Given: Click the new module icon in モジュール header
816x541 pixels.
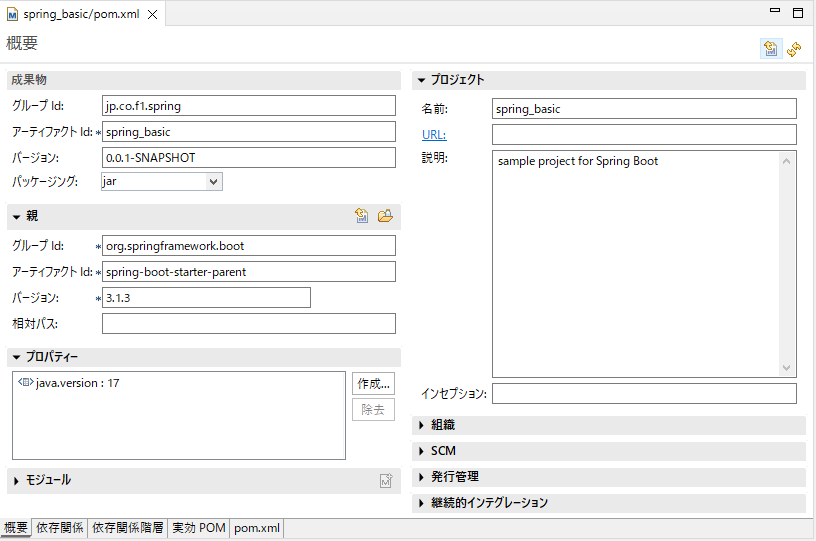Looking at the screenshot, I should click(386, 481).
